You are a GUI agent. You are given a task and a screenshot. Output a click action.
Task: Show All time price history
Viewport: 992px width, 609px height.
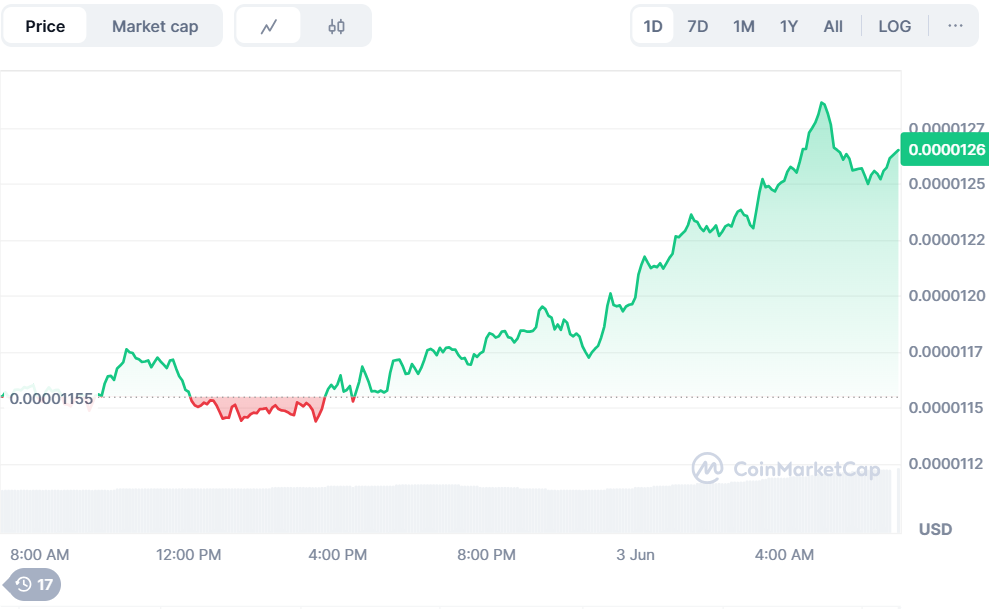click(833, 26)
